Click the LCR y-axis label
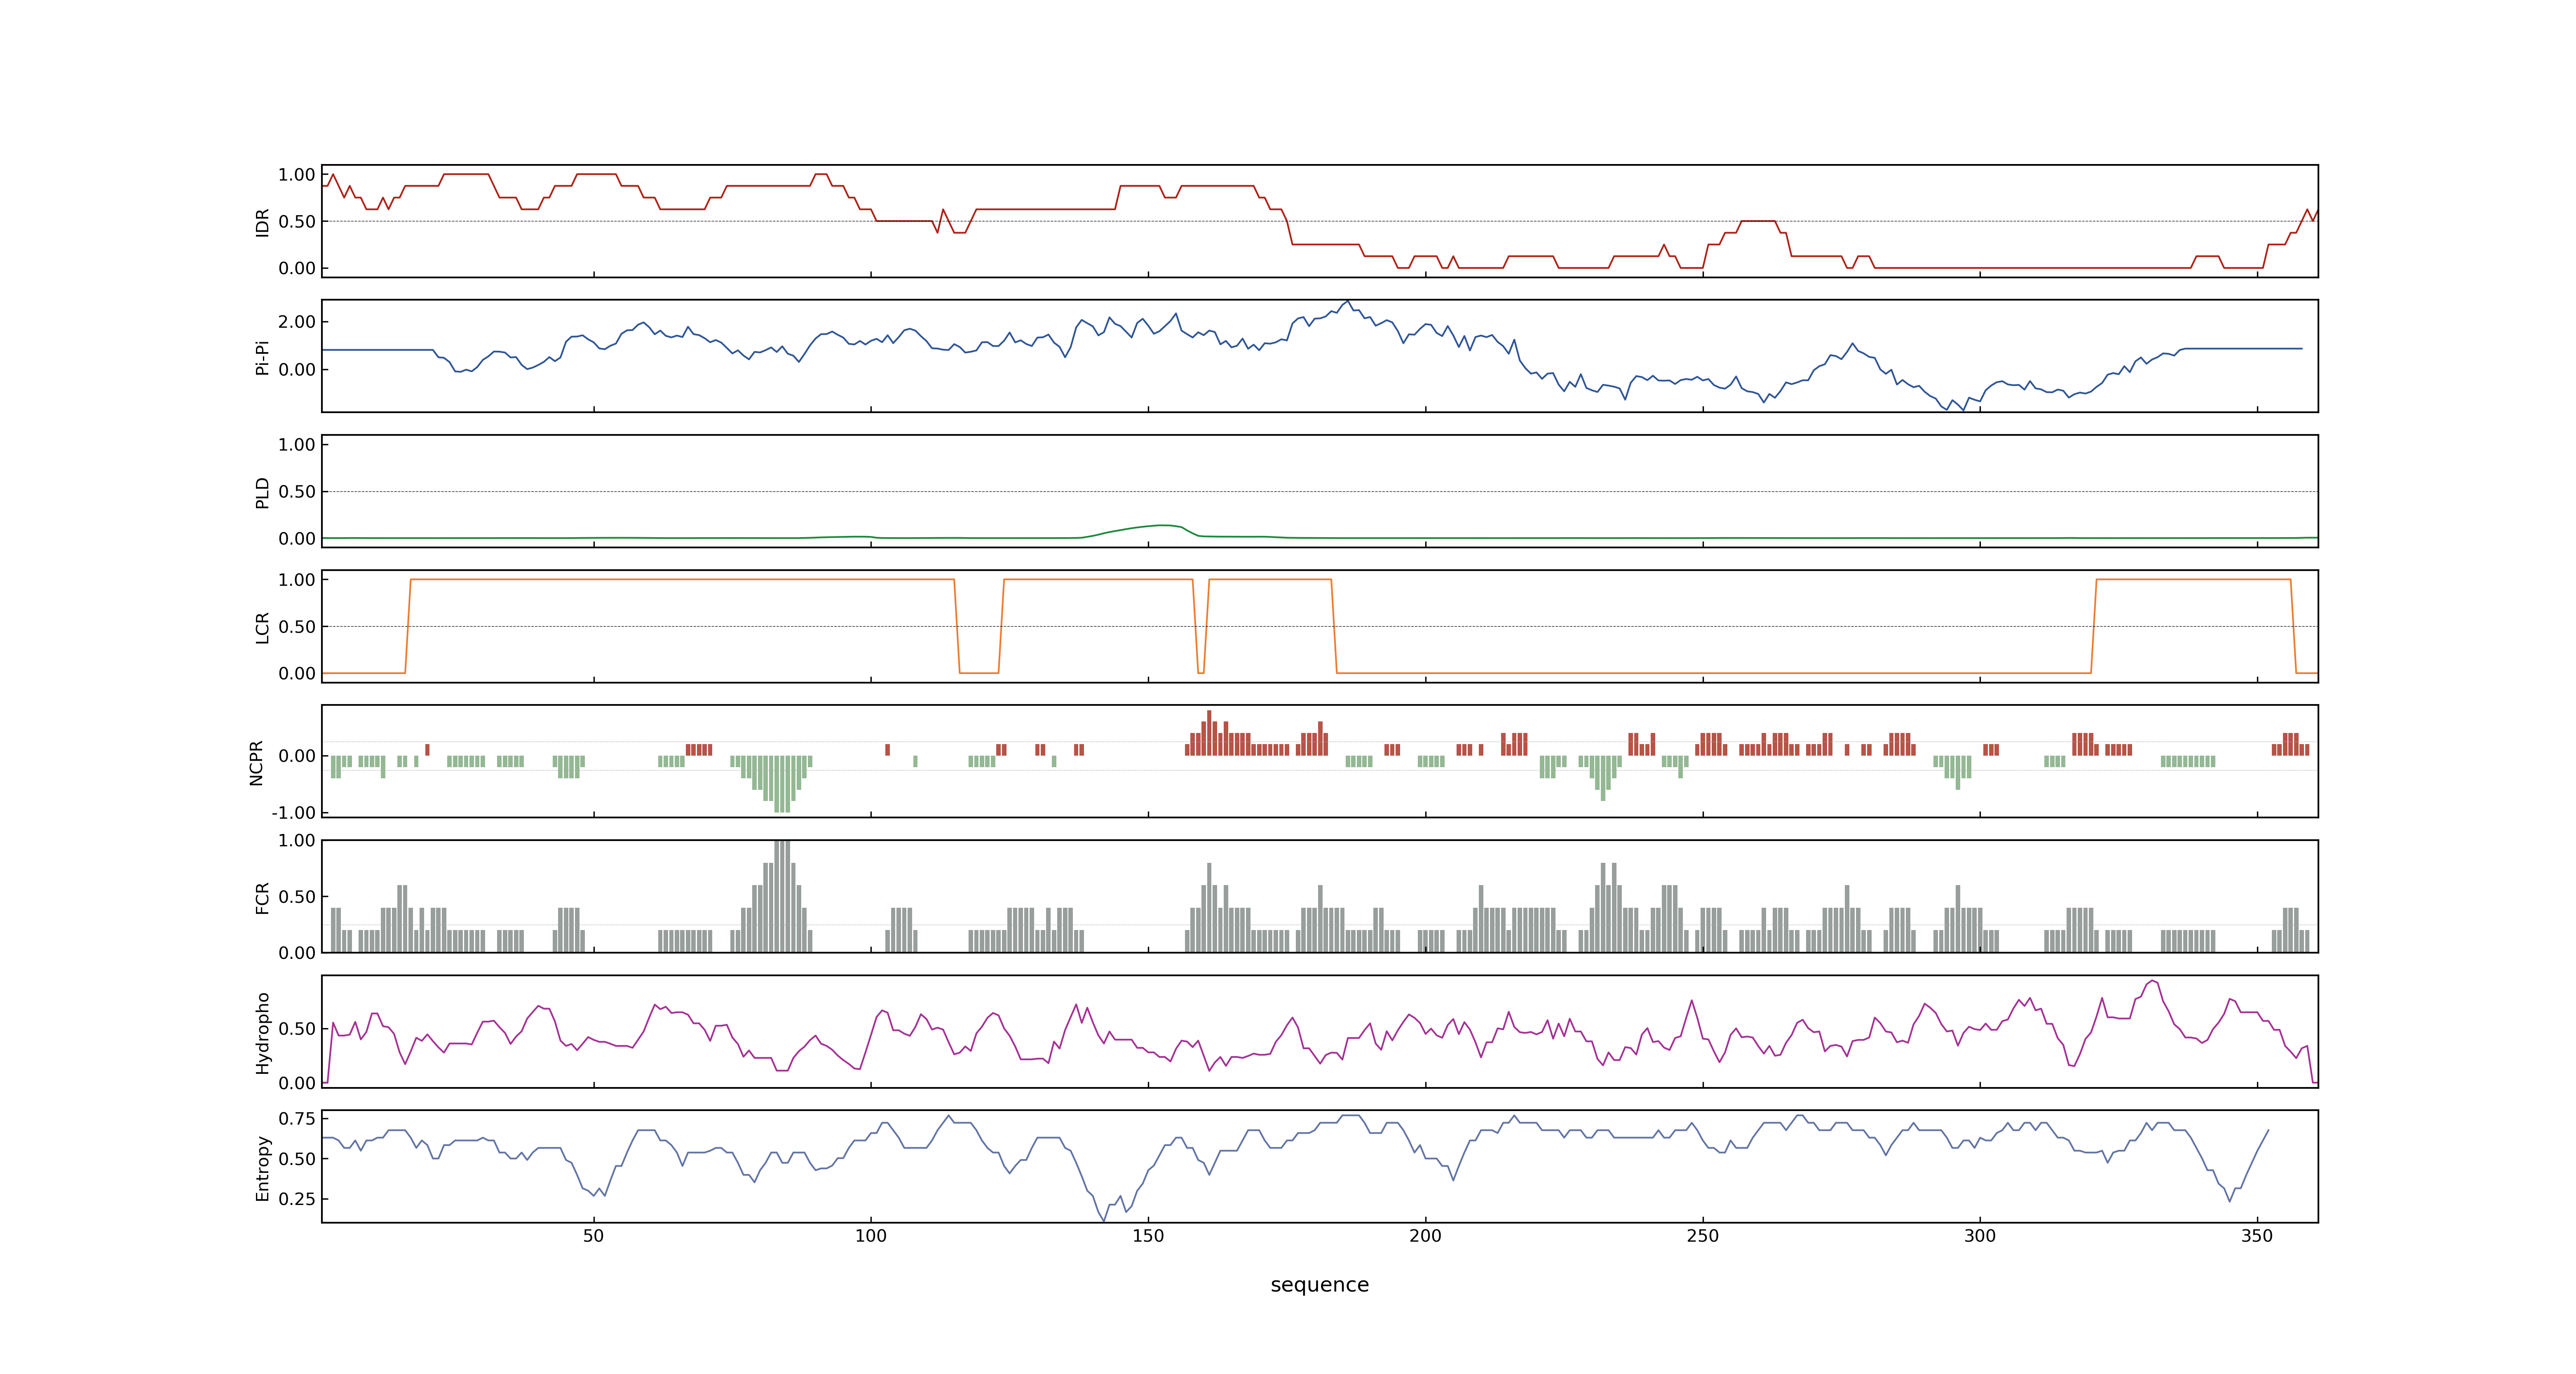This screenshot has width=2576, height=1374. 262,627
